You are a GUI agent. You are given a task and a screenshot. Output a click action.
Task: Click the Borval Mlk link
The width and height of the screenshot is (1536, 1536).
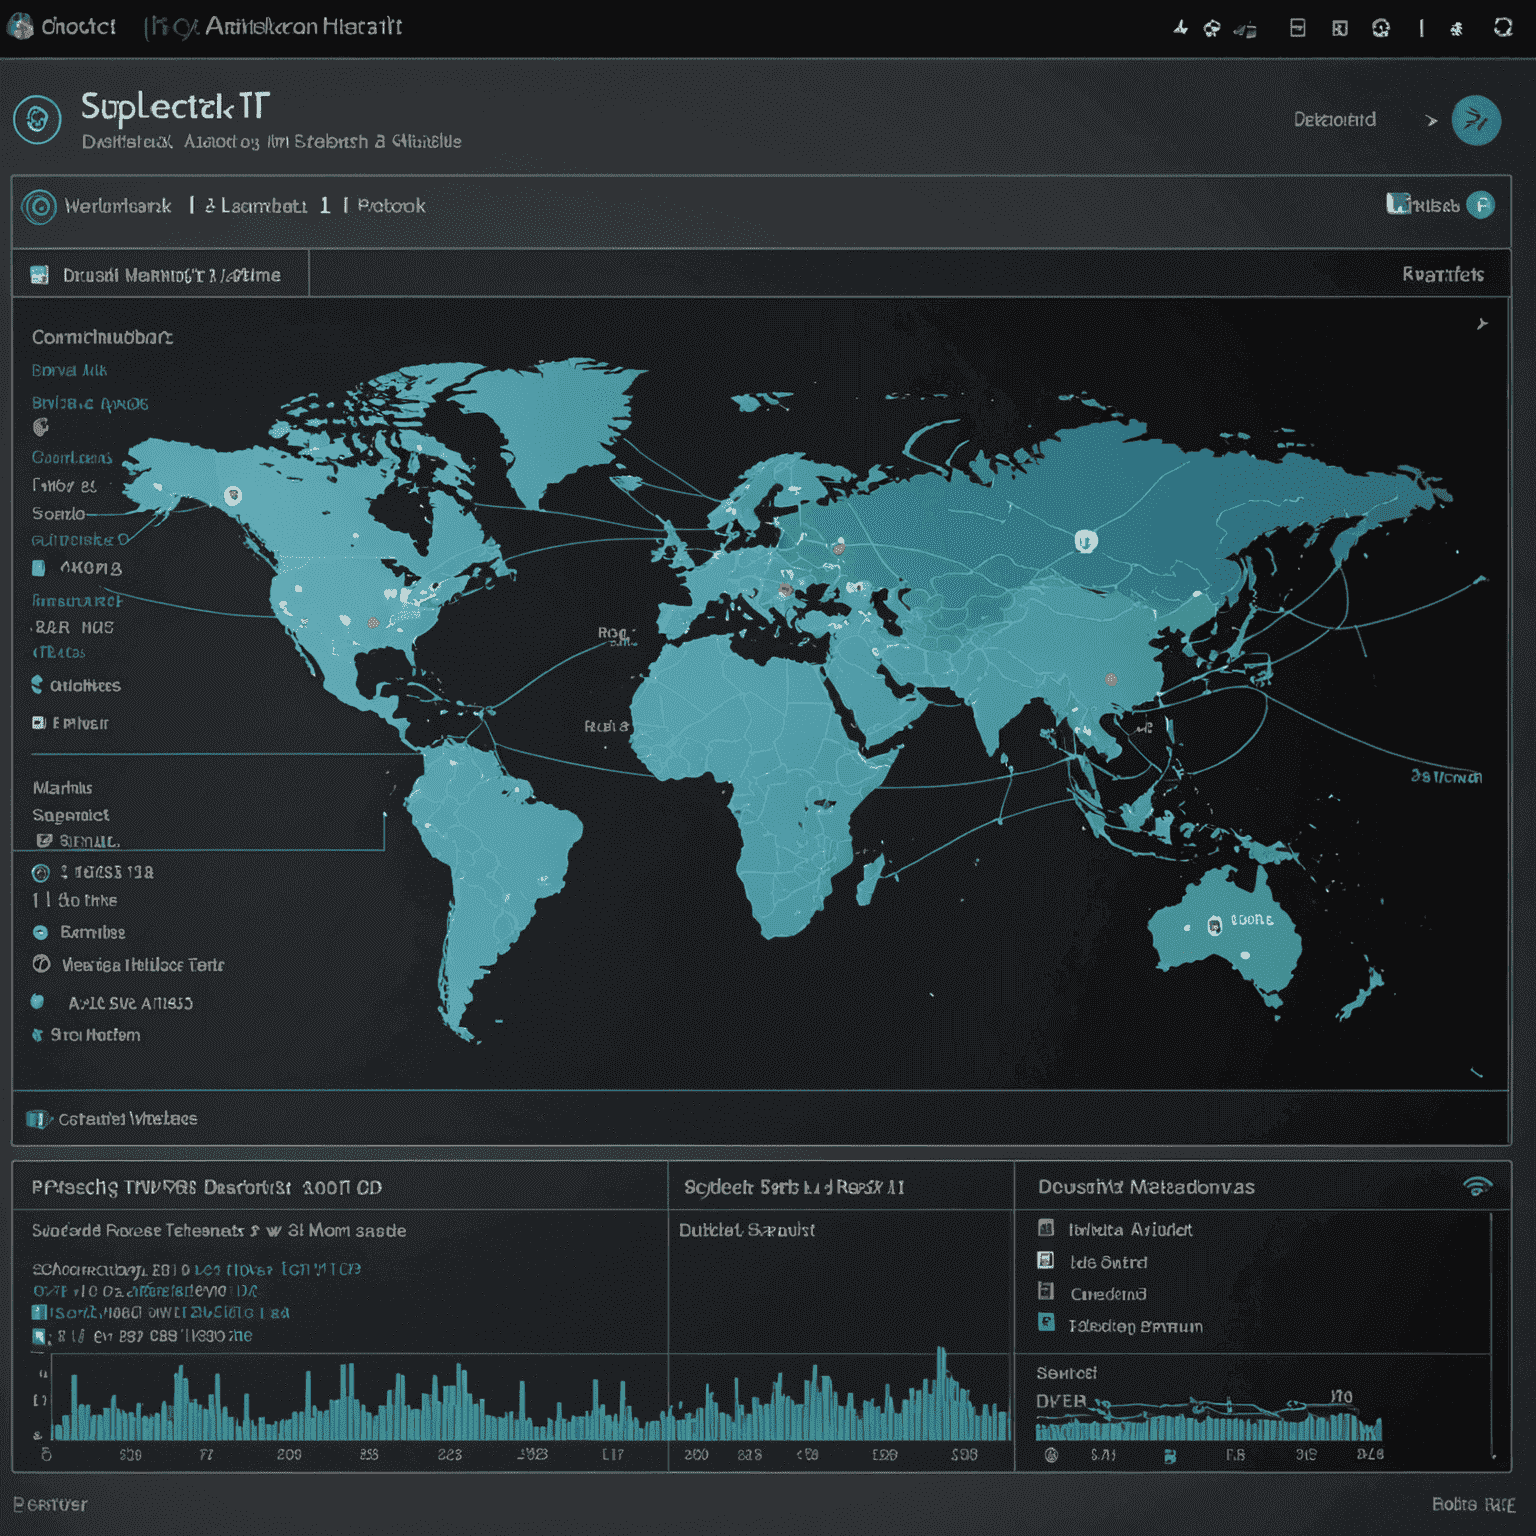69,371
